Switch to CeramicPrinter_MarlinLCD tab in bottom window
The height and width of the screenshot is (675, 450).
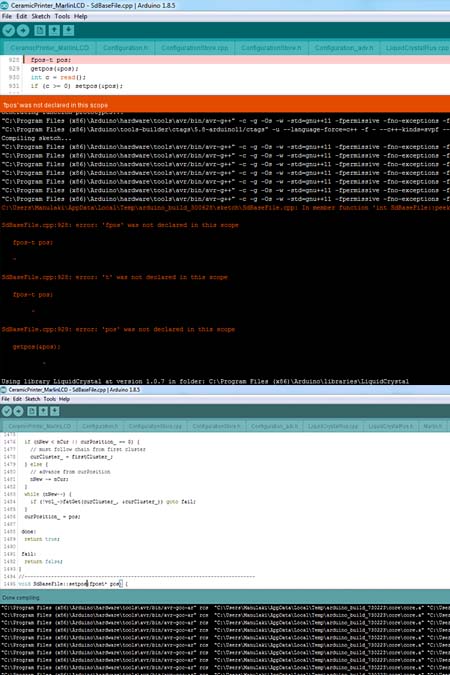(40, 426)
